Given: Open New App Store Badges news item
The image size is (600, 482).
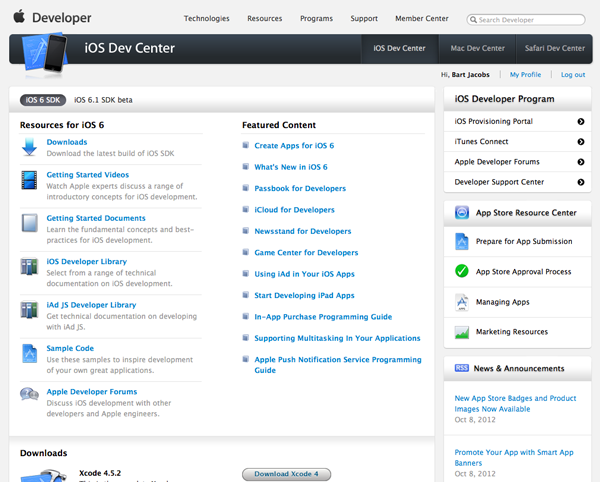Looking at the screenshot, I should [515, 404].
